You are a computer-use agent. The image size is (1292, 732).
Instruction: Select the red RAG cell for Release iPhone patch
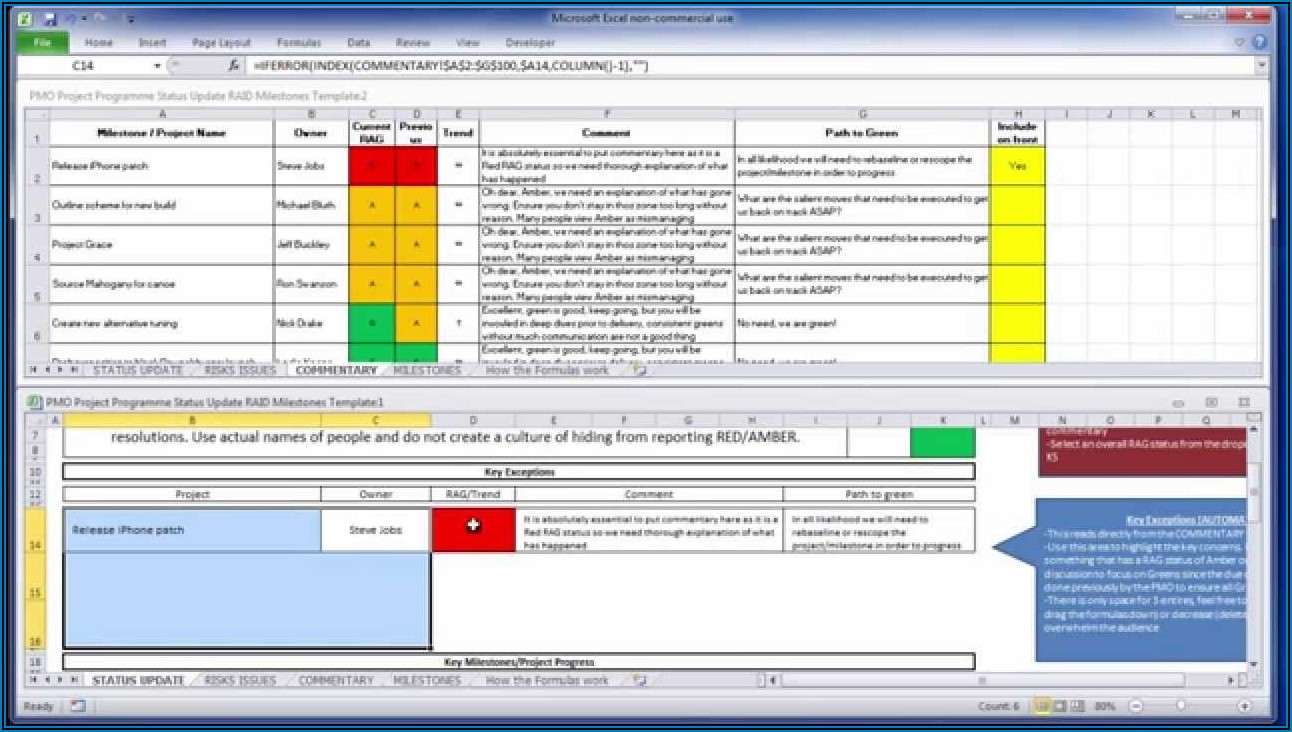pos(473,530)
